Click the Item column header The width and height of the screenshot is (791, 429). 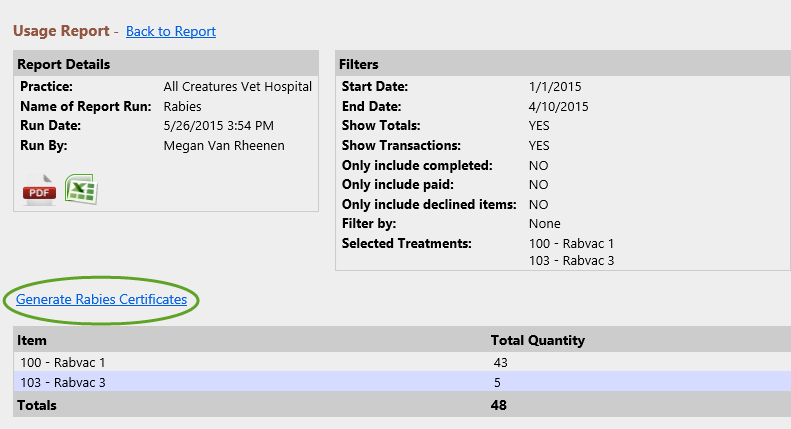[x=32, y=340]
